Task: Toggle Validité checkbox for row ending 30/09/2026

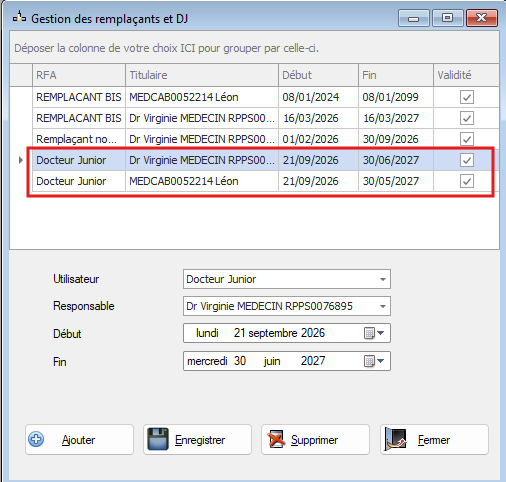Action: [467, 139]
